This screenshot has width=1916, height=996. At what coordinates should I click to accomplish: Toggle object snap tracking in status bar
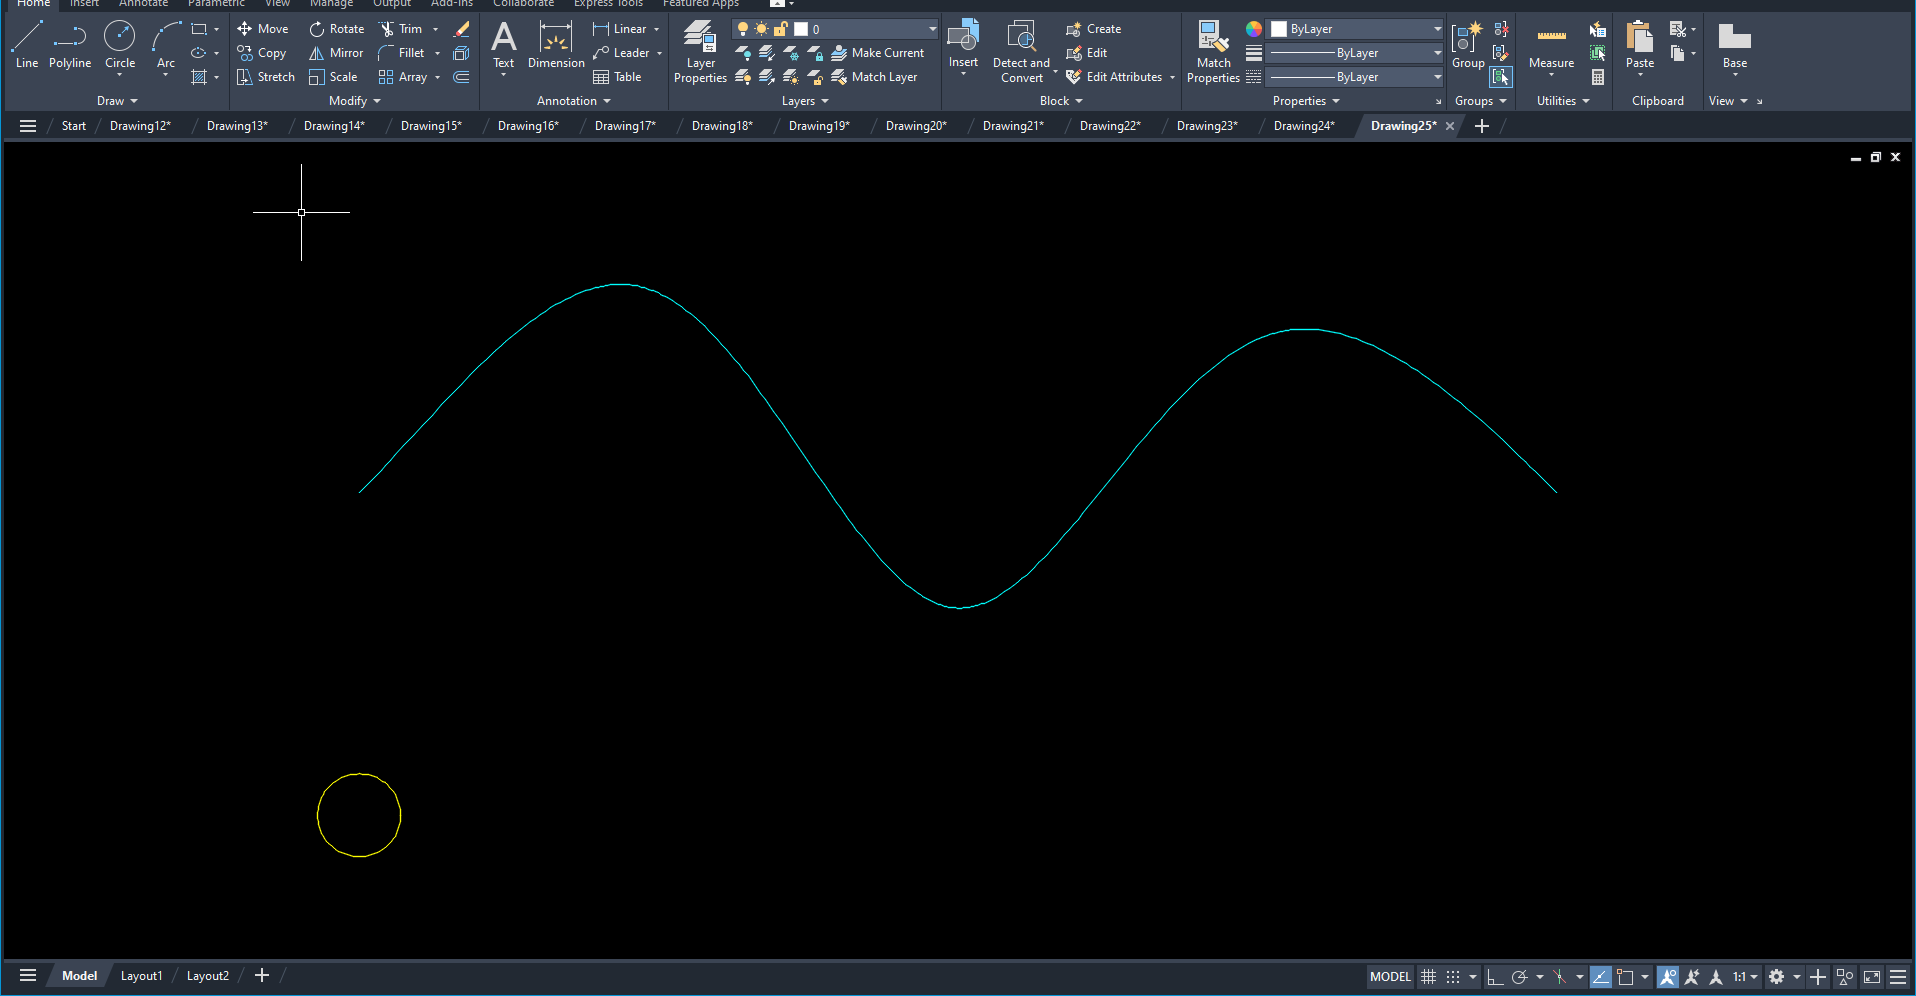coord(1601,977)
